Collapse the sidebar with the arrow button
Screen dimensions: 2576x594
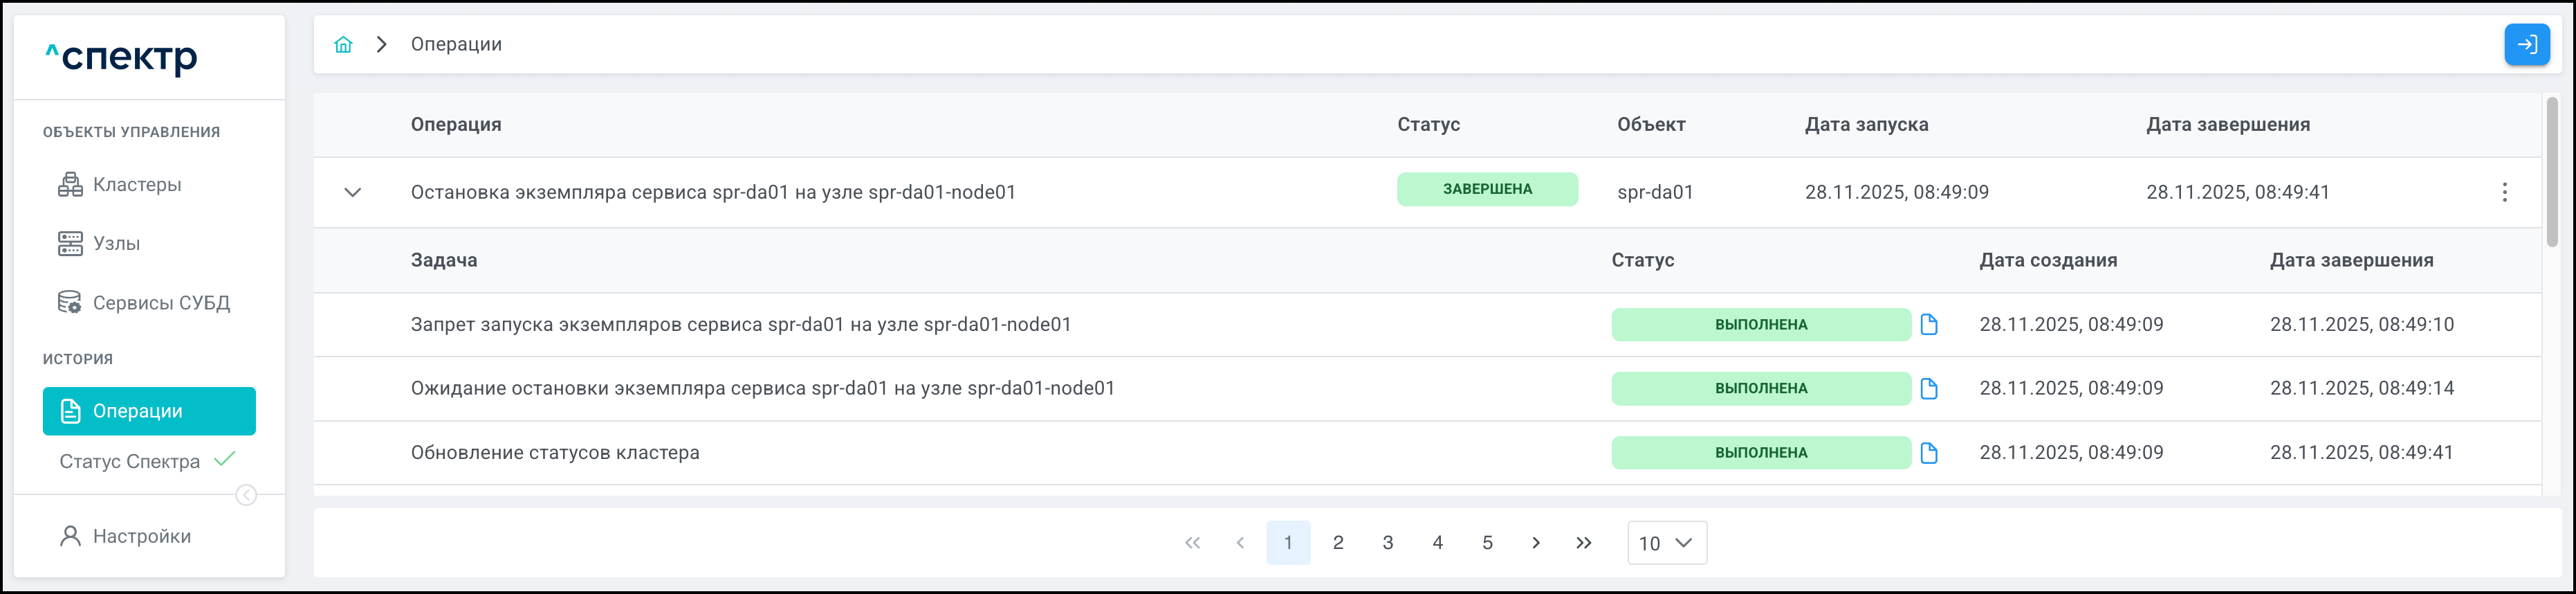coord(246,495)
